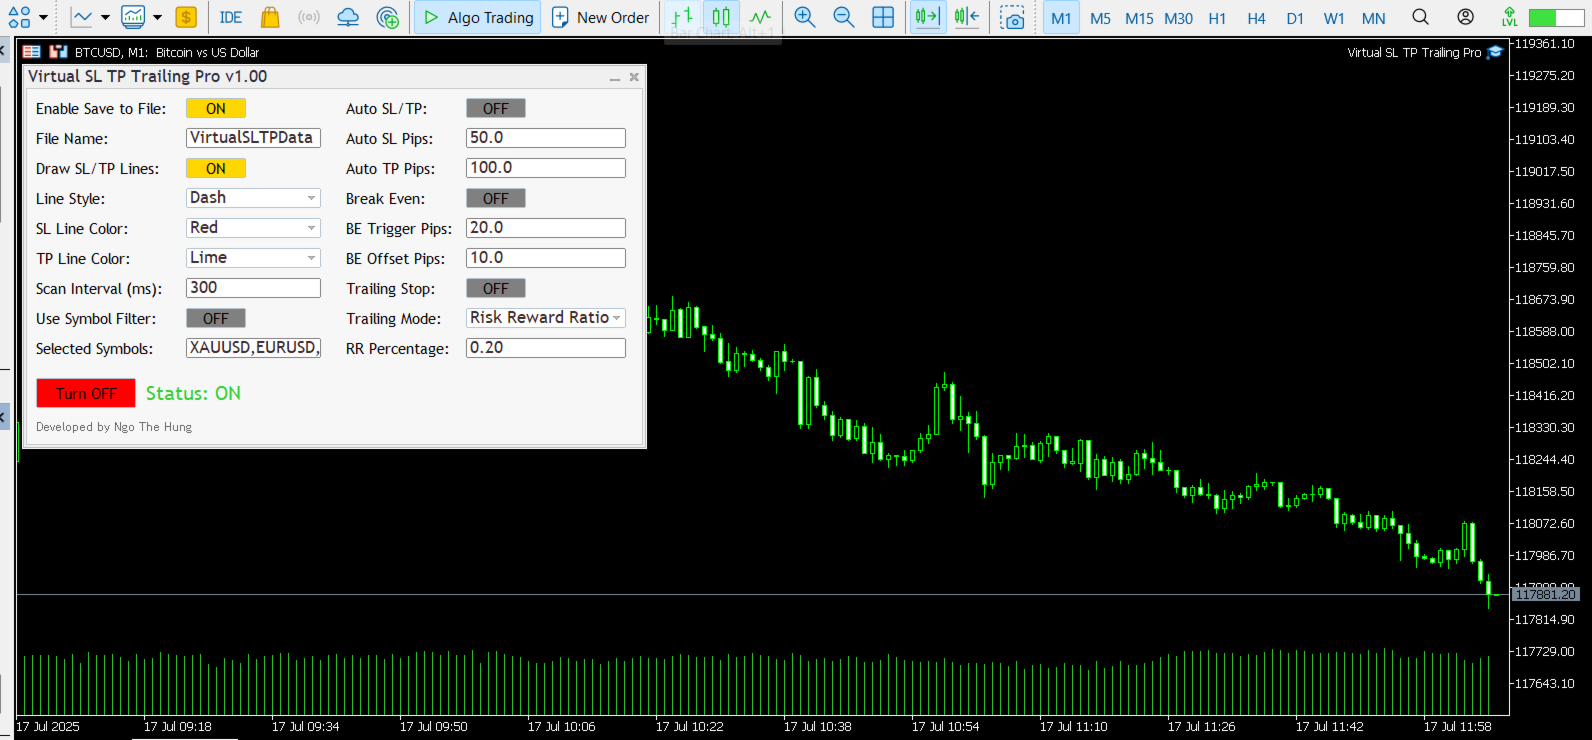1592x740 pixels.
Task: Select the W1 timeframe
Action: (1334, 18)
